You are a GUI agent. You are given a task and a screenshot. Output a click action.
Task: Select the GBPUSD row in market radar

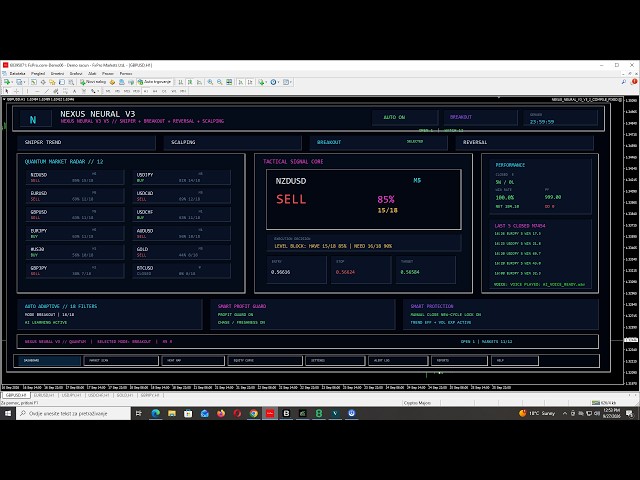pos(75,215)
